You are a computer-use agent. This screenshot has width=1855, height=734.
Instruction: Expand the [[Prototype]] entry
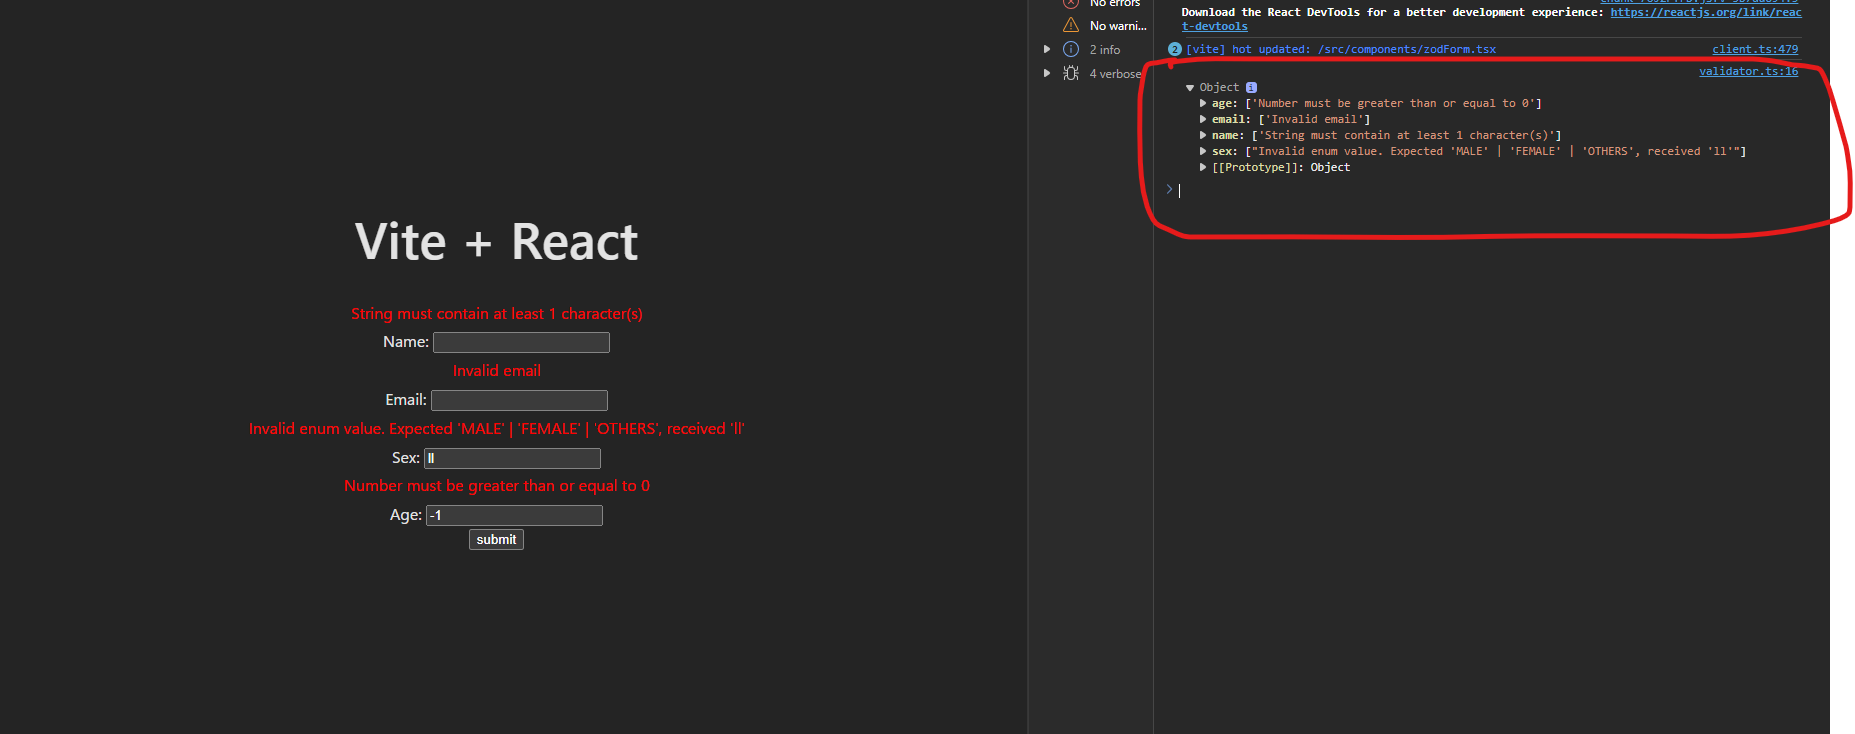pos(1203,167)
